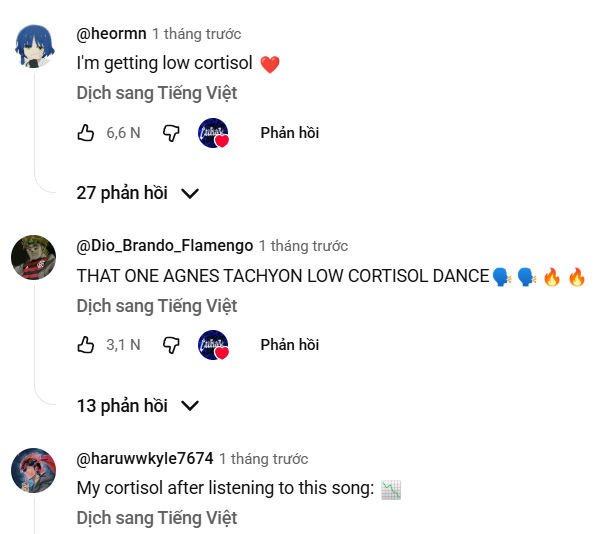Dislike the comment by @heormn
610x534 pixels.
click(171, 132)
